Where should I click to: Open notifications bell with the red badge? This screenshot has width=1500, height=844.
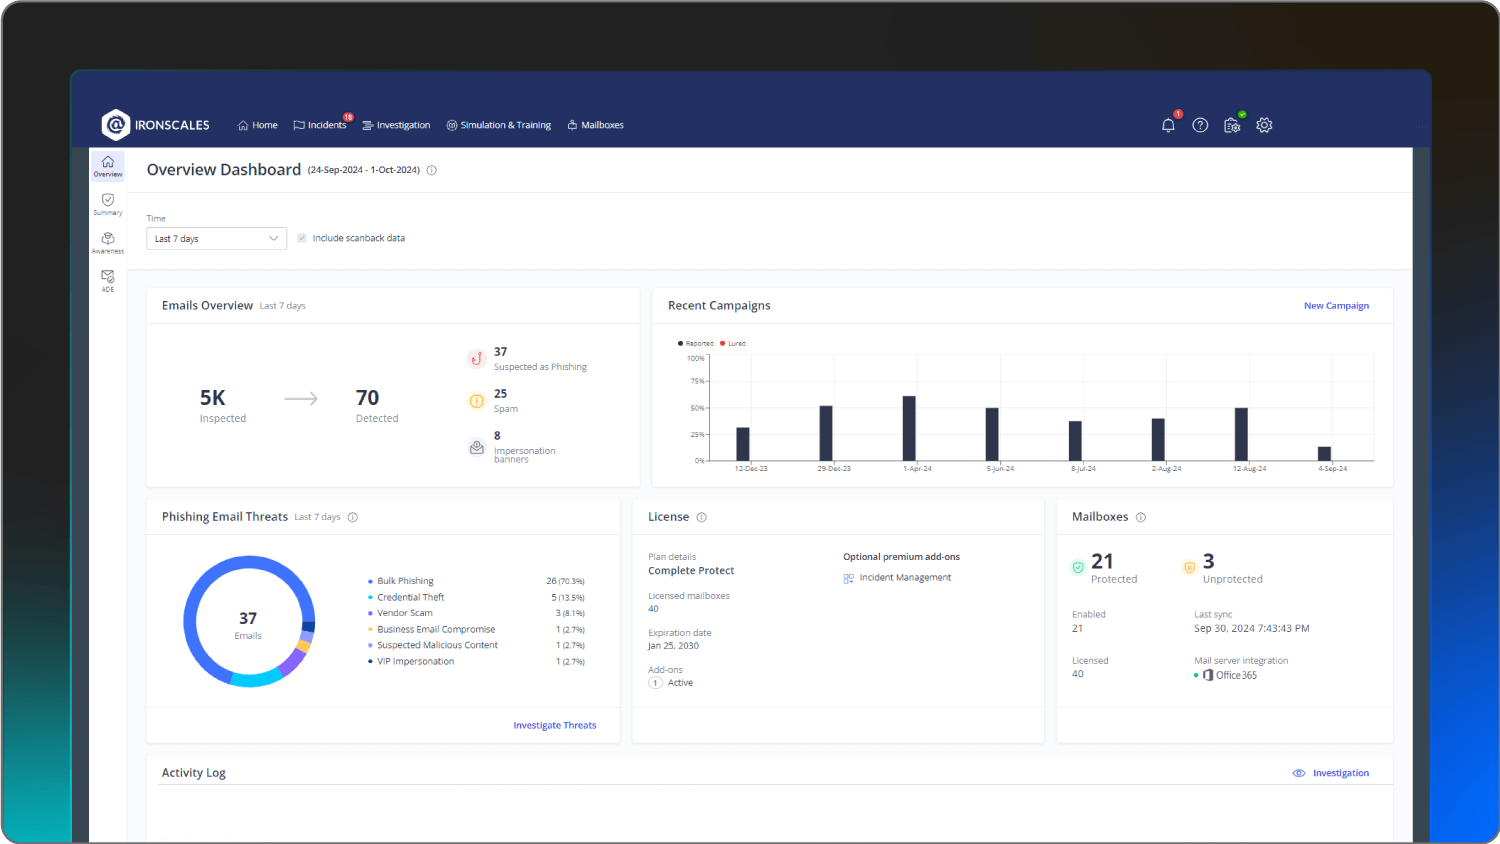tap(1168, 125)
